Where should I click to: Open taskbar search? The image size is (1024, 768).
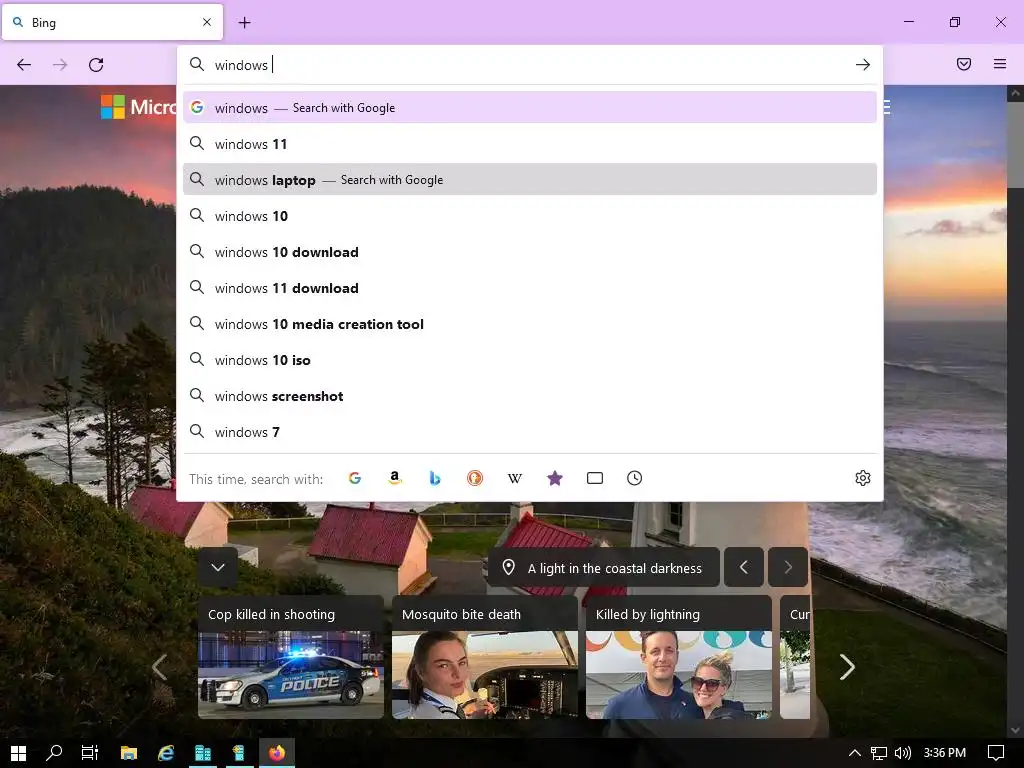pyautogui.click(x=54, y=753)
